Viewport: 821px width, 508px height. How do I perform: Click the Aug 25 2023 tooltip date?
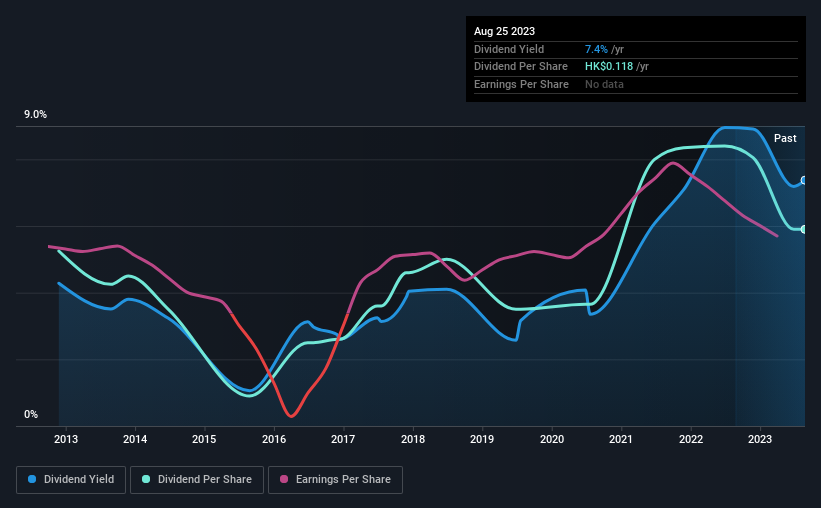pos(504,31)
